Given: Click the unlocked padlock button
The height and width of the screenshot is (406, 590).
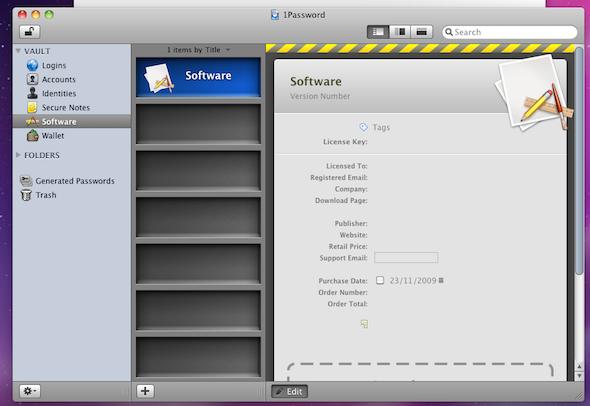Looking at the screenshot, I should pos(30,32).
